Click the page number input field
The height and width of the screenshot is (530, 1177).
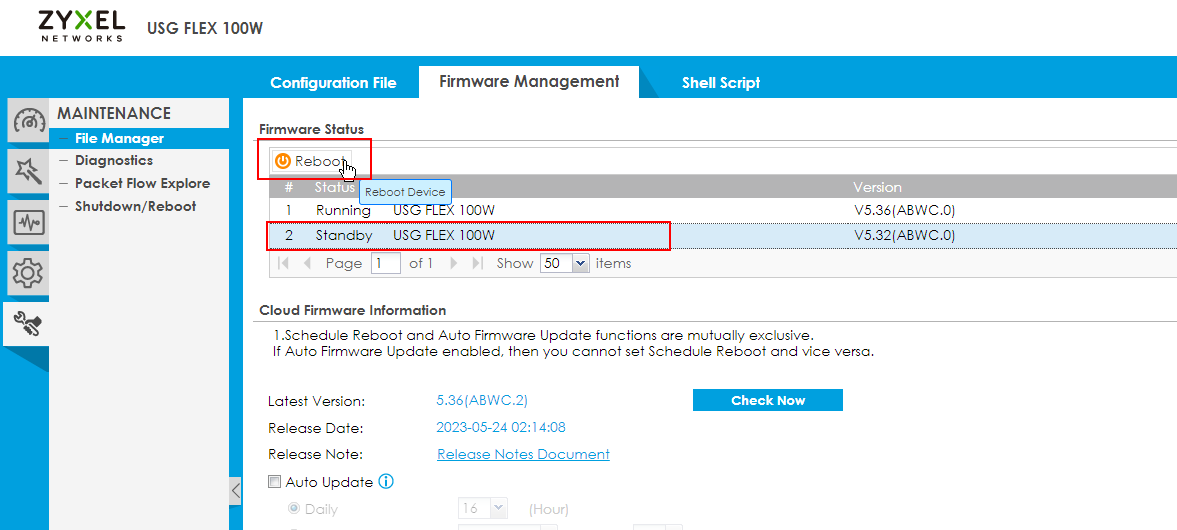(385, 263)
